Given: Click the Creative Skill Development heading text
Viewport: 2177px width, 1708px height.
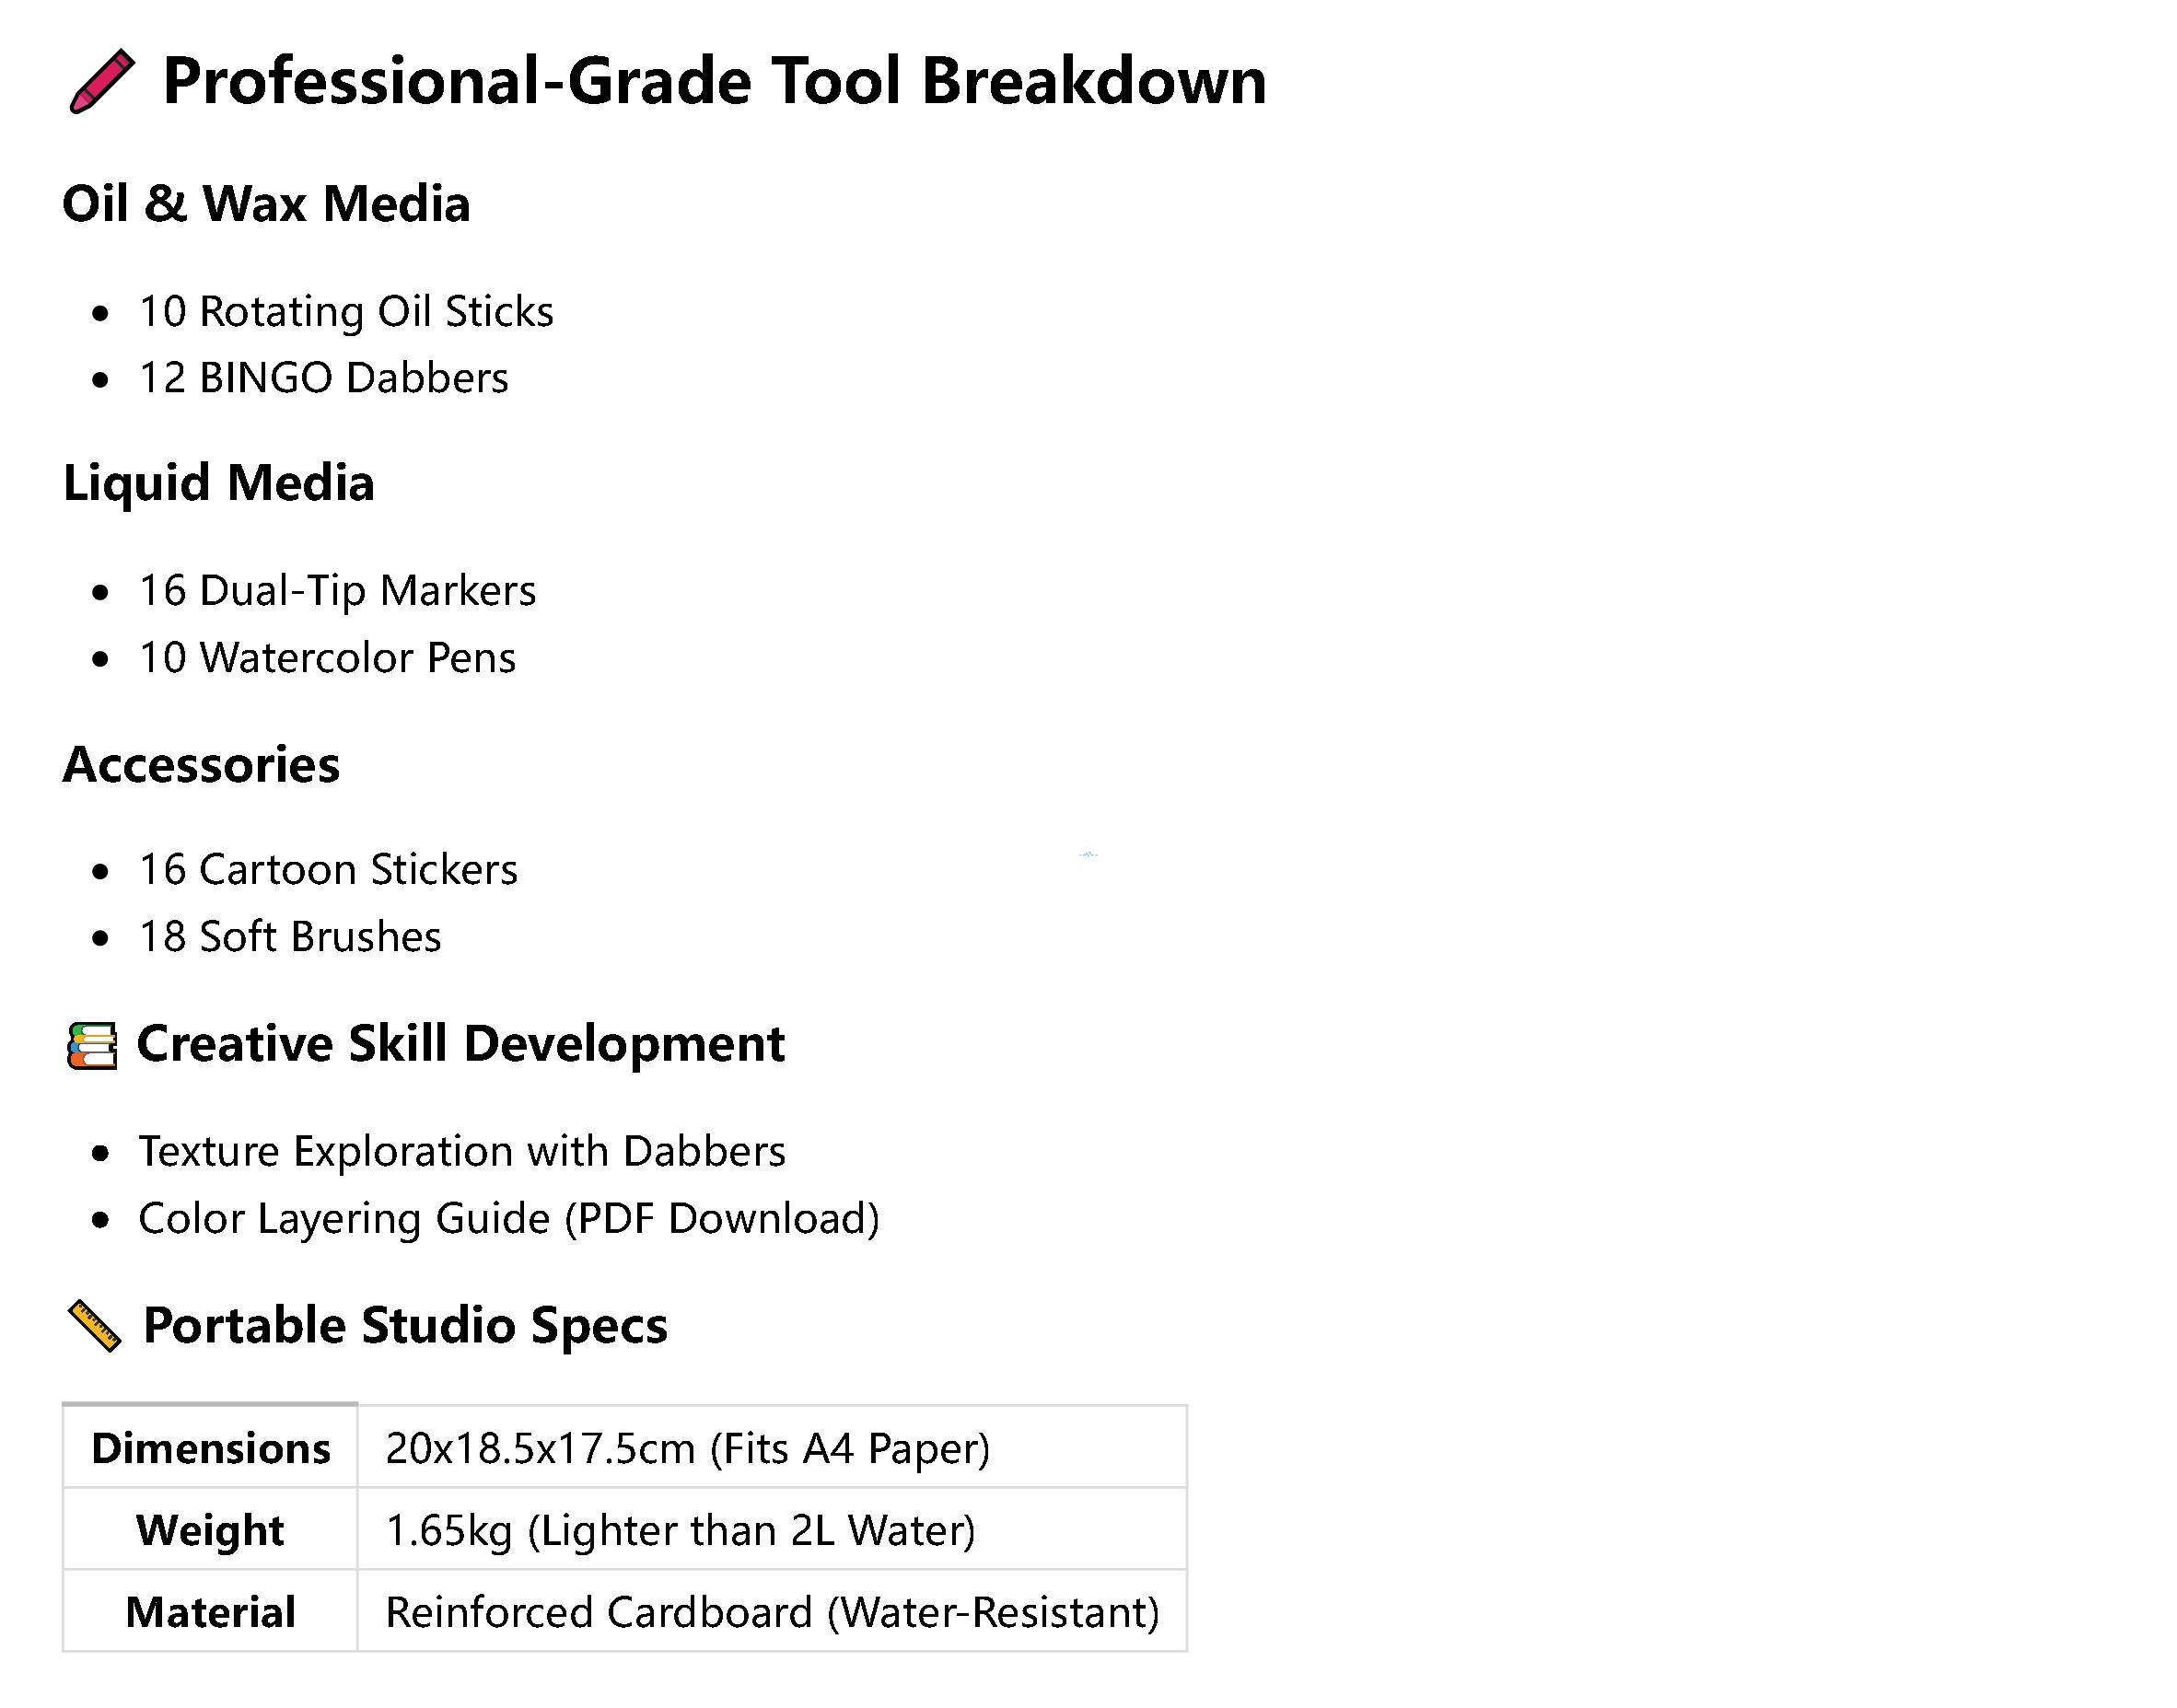Looking at the screenshot, I should point(460,1045).
